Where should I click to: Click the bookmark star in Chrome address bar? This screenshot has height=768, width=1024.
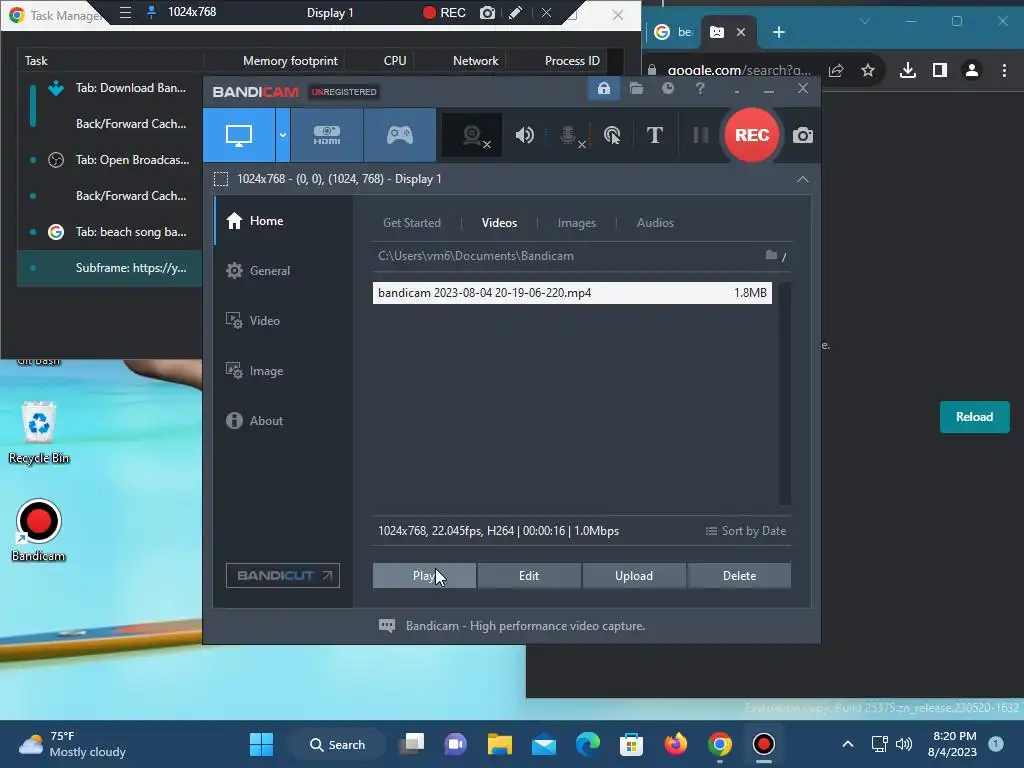click(x=867, y=70)
